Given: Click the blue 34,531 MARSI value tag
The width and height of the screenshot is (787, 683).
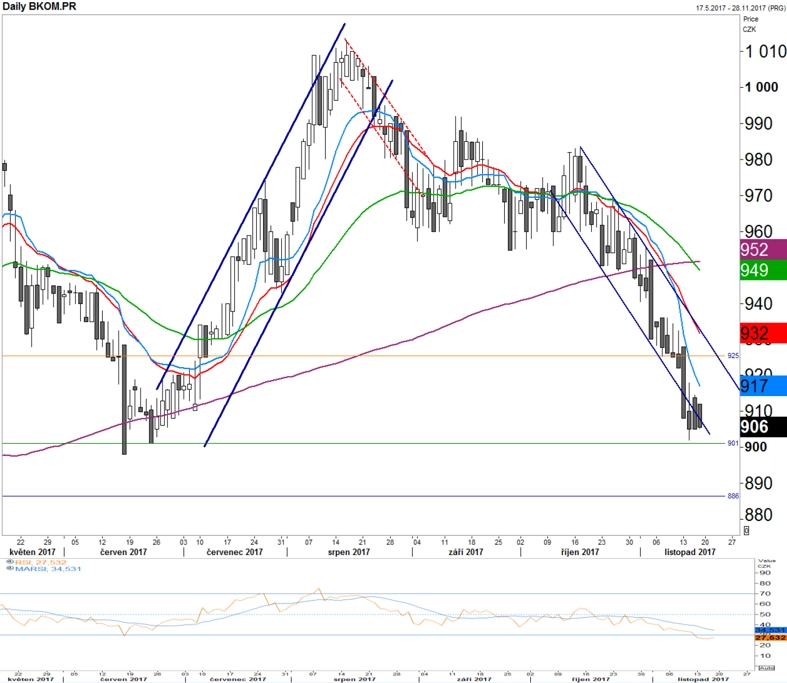Looking at the screenshot, I should [x=770, y=630].
